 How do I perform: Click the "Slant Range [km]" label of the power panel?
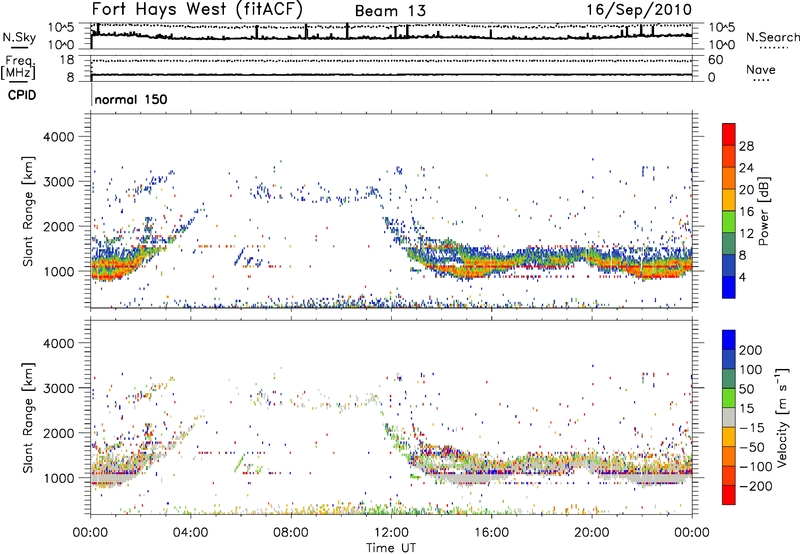pyautogui.click(x=28, y=211)
